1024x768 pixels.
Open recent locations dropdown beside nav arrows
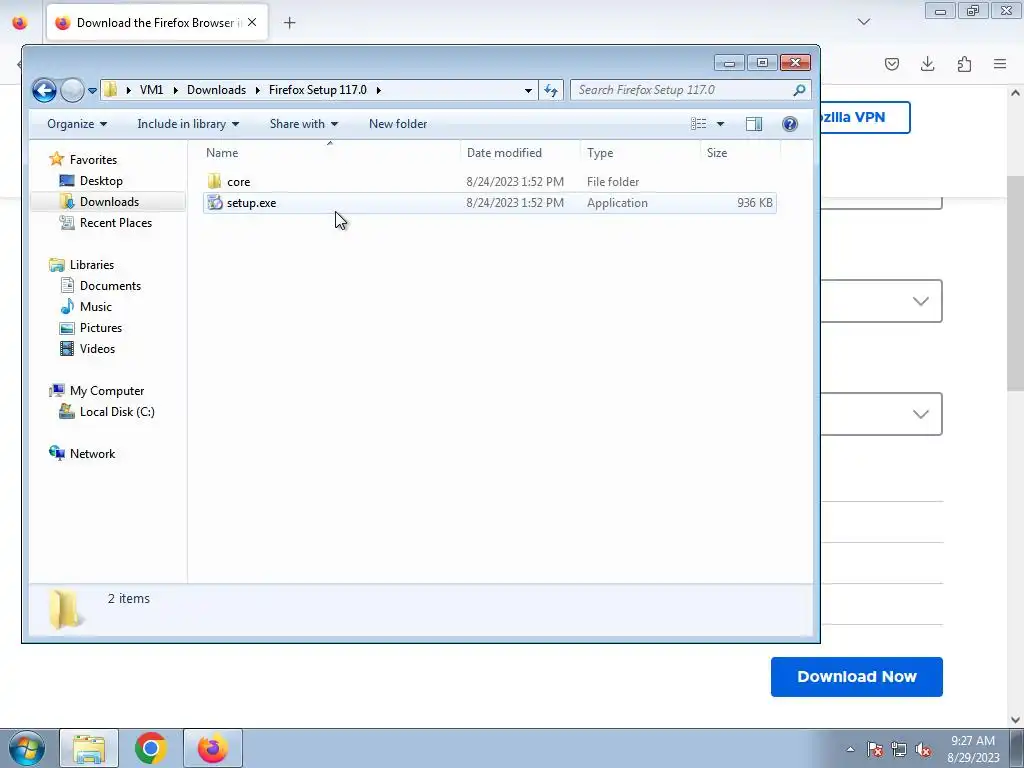click(92, 91)
